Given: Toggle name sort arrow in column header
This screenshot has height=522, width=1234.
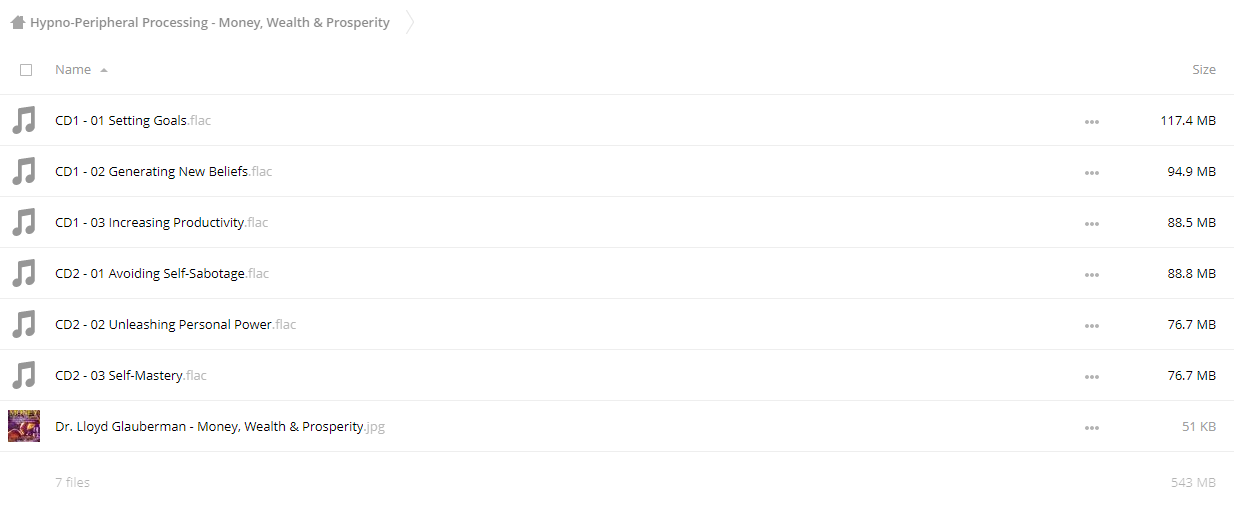Looking at the screenshot, I should tap(104, 70).
